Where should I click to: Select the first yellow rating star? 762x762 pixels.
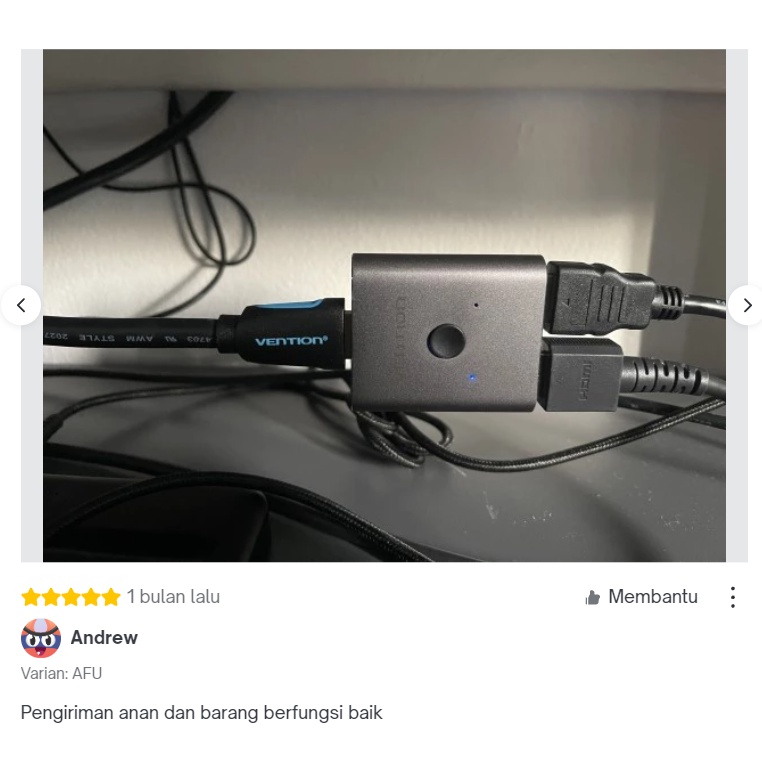pyautogui.click(x=31, y=597)
